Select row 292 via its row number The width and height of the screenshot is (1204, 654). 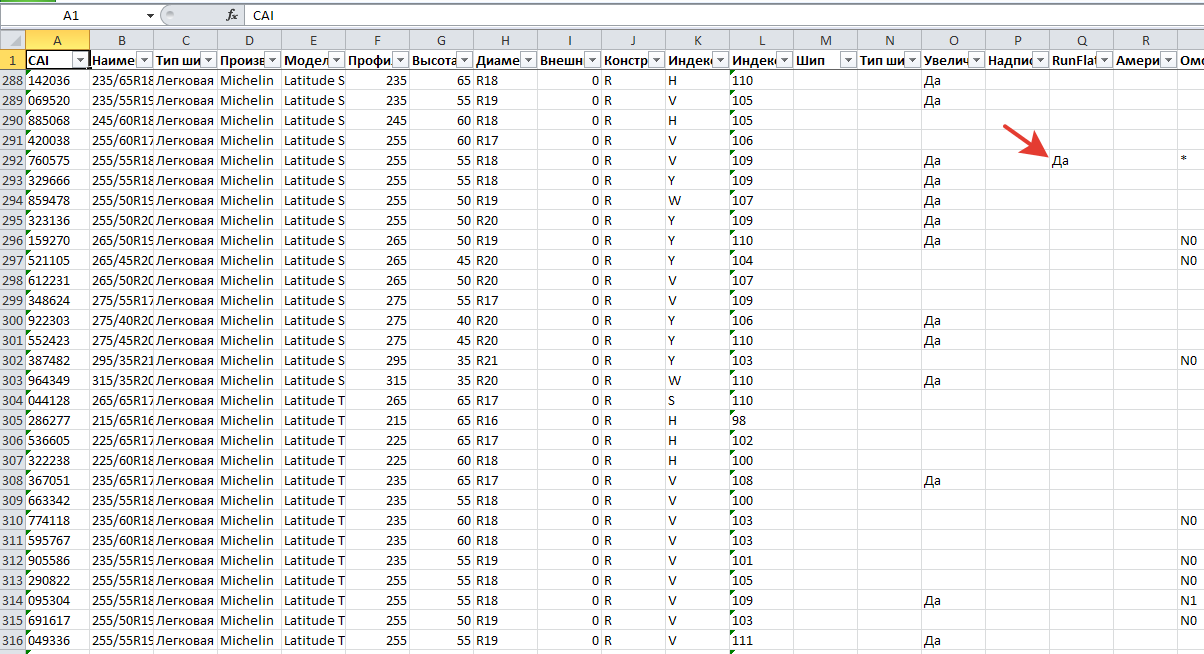pos(12,160)
